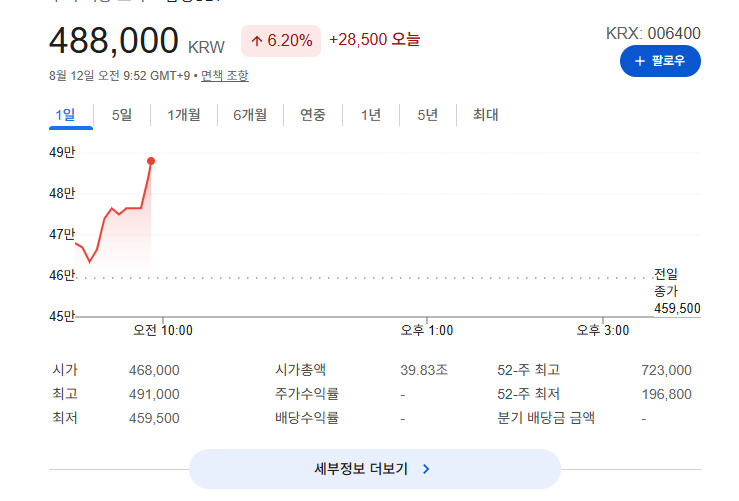Image resolution: width=739 pixels, height=501 pixels.
Task: Click the chevron arrow beside 세부정보 더보기
Action: pyautogui.click(x=426, y=469)
